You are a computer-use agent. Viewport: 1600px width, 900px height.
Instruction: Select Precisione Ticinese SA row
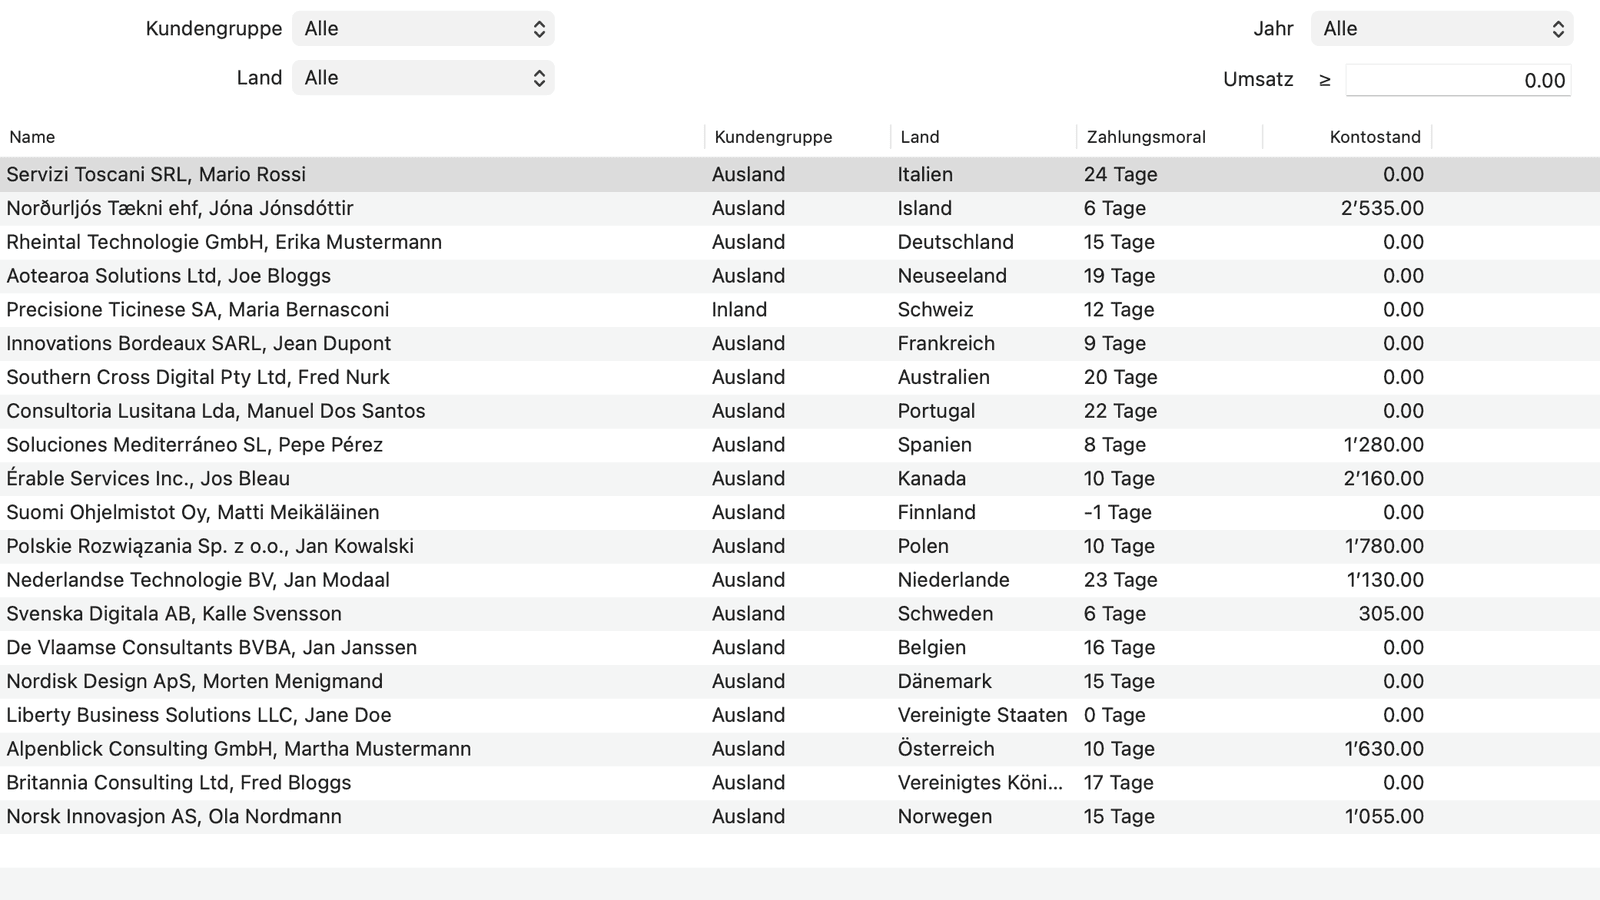click(x=198, y=310)
